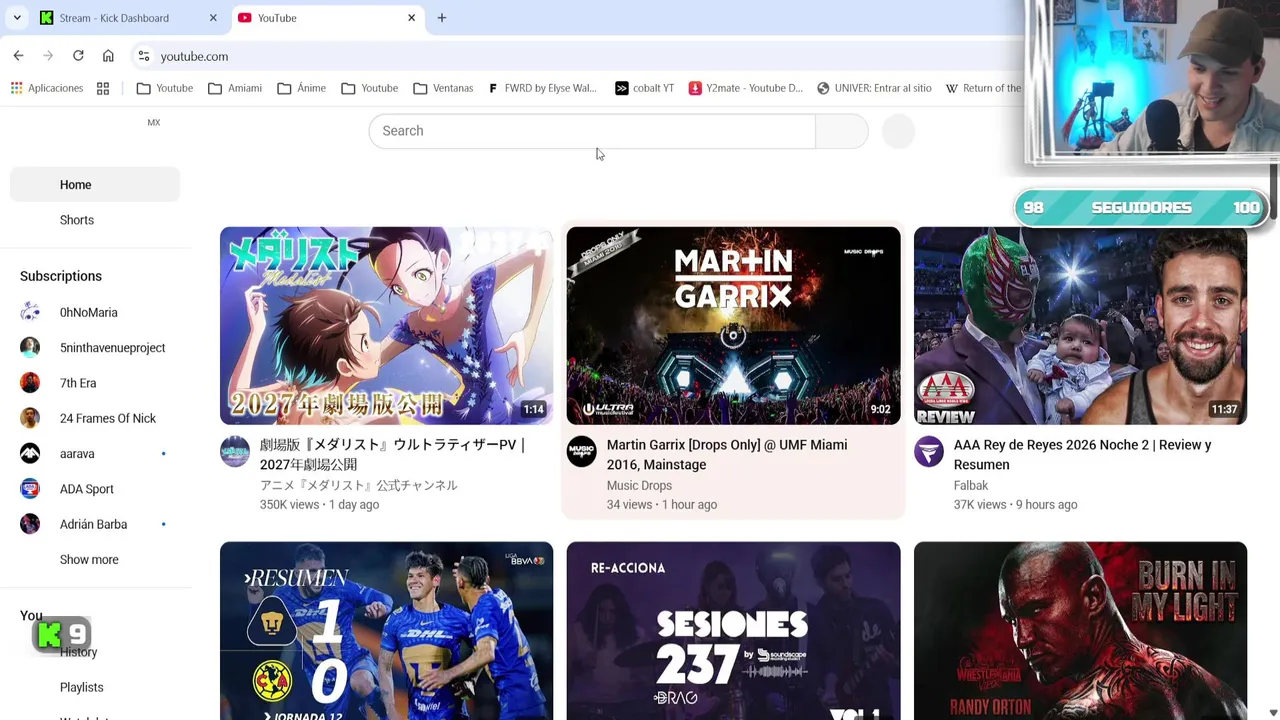Image resolution: width=1280 pixels, height=720 pixels.
Task: Open Adrián Barba channel avatar
Action: (x=30, y=524)
